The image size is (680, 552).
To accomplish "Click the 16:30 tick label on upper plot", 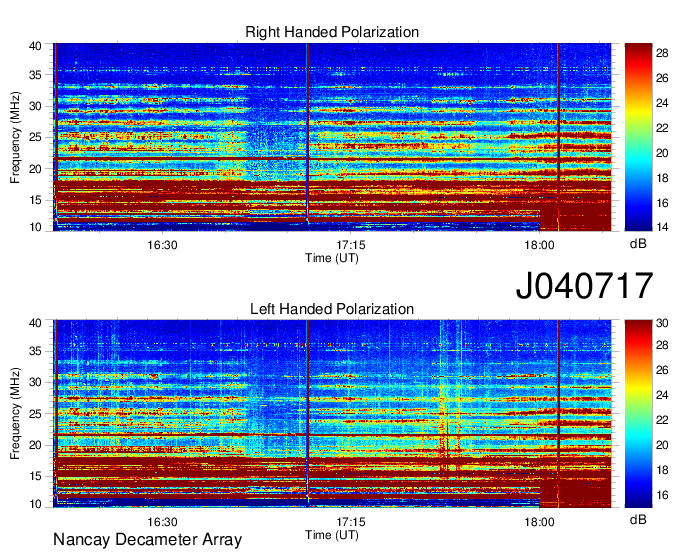I will click(x=162, y=245).
